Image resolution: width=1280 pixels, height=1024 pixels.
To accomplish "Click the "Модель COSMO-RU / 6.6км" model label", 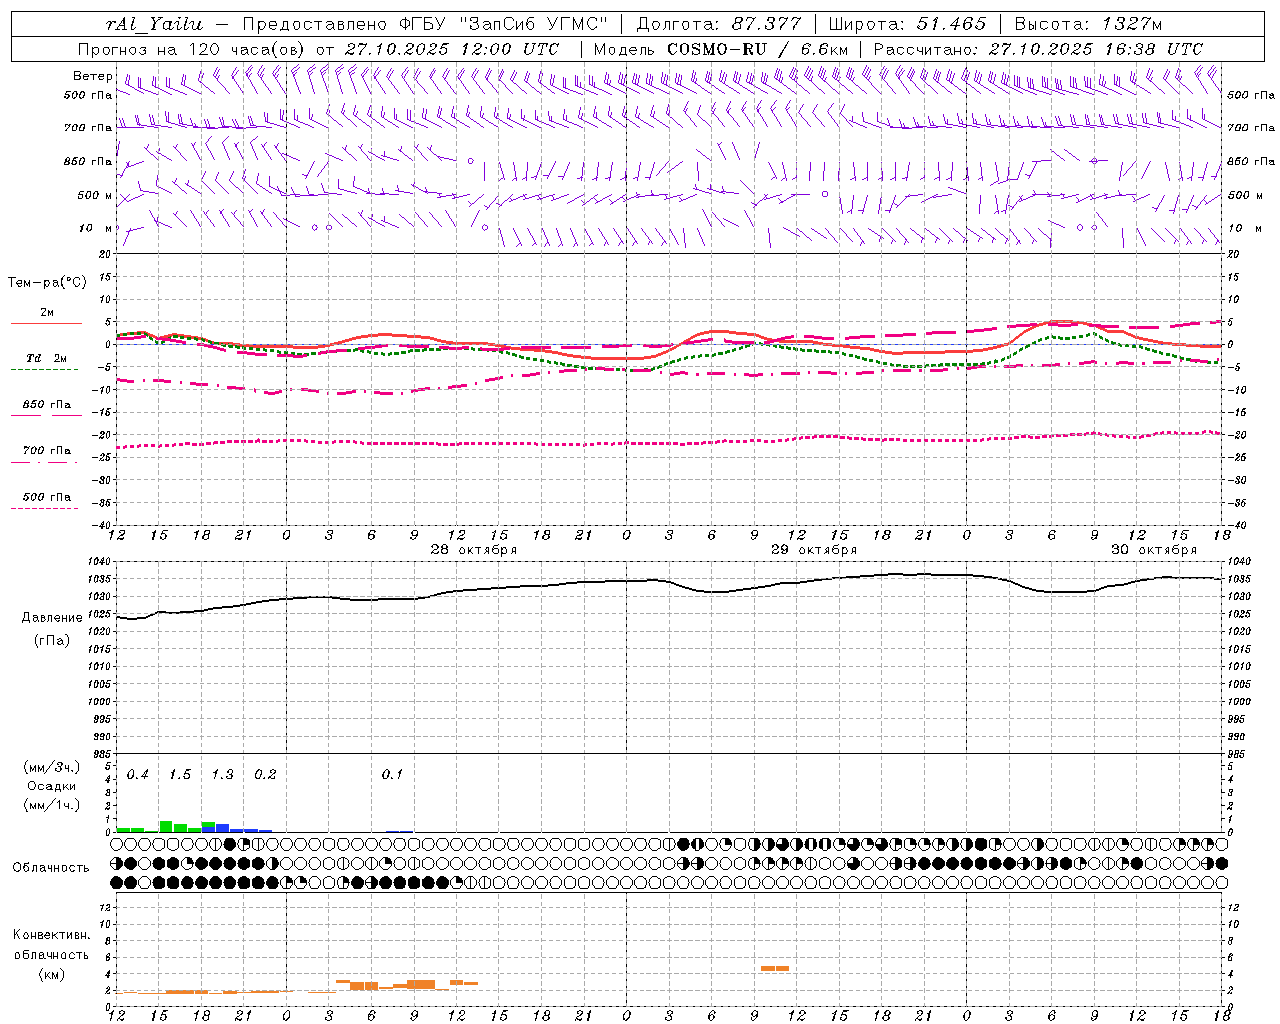I will tap(720, 49).
